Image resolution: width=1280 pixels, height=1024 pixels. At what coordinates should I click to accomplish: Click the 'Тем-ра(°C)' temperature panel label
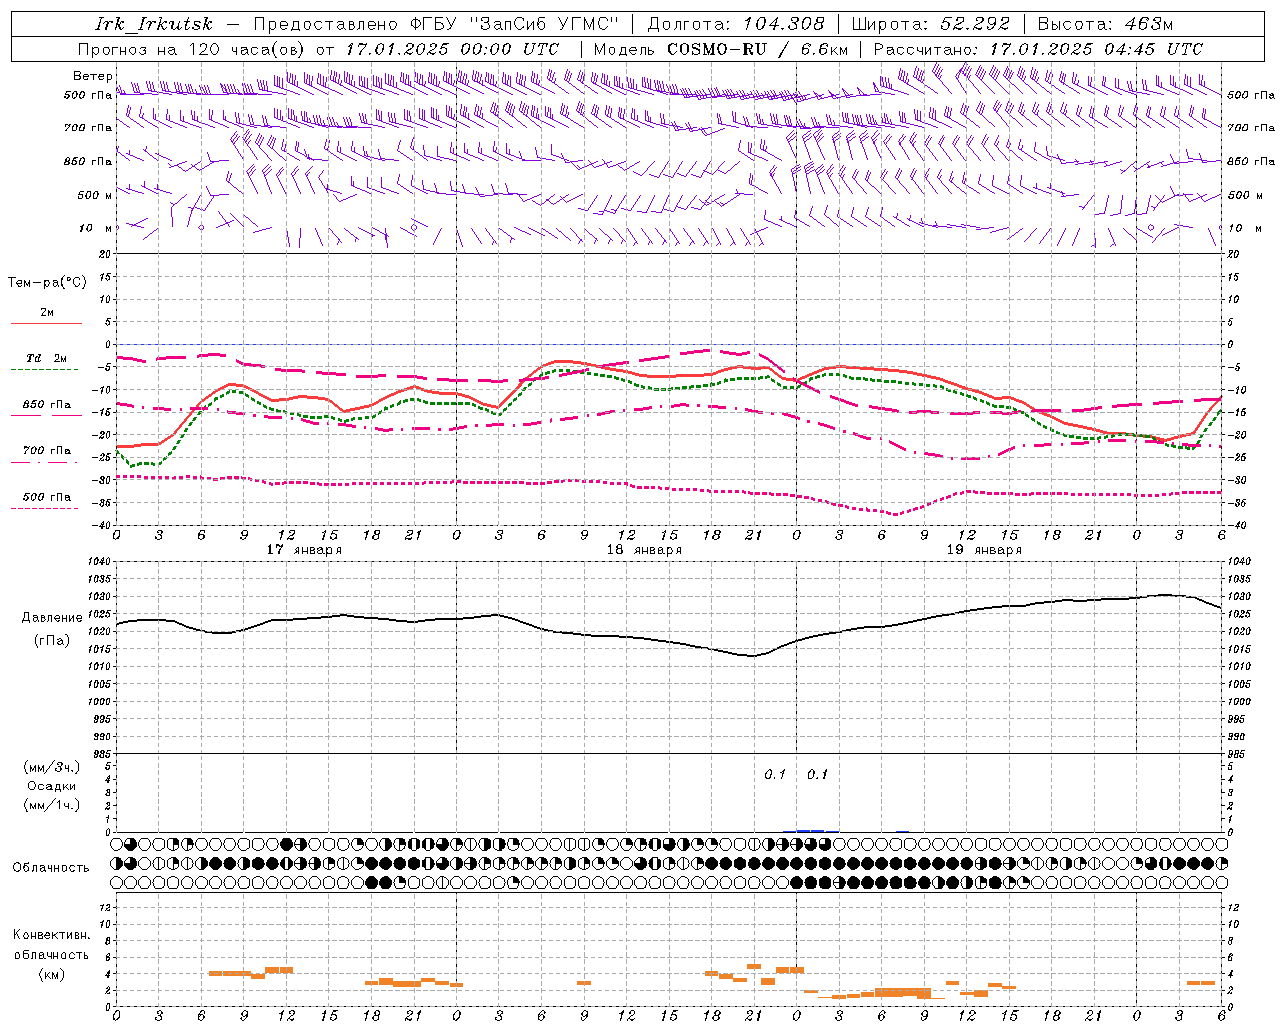click(x=47, y=283)
